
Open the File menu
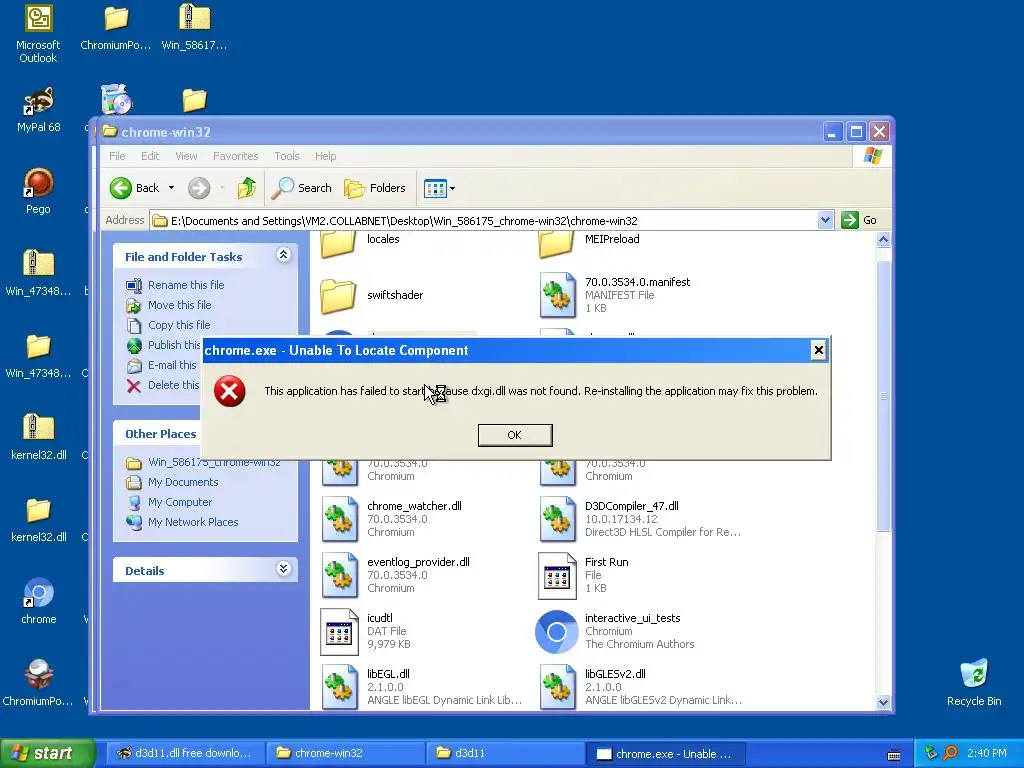click(x=117, y=156)
